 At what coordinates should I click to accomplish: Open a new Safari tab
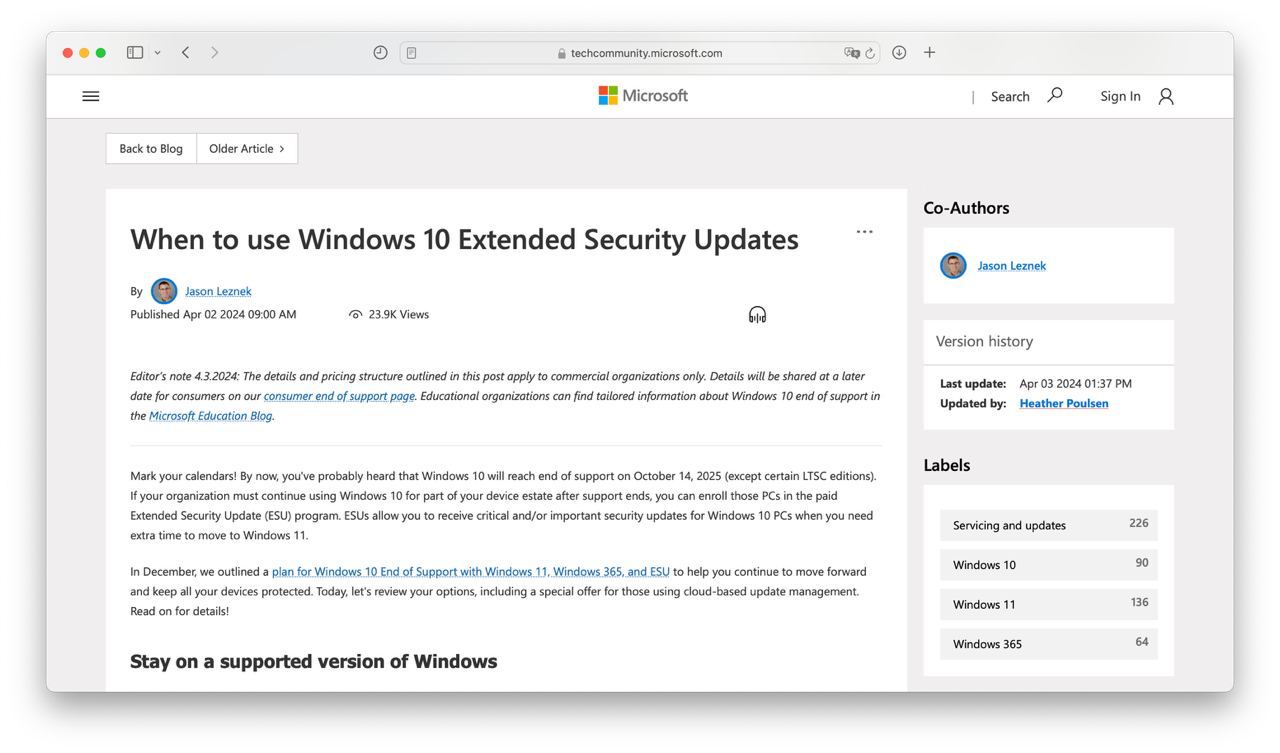click(929, 53)
